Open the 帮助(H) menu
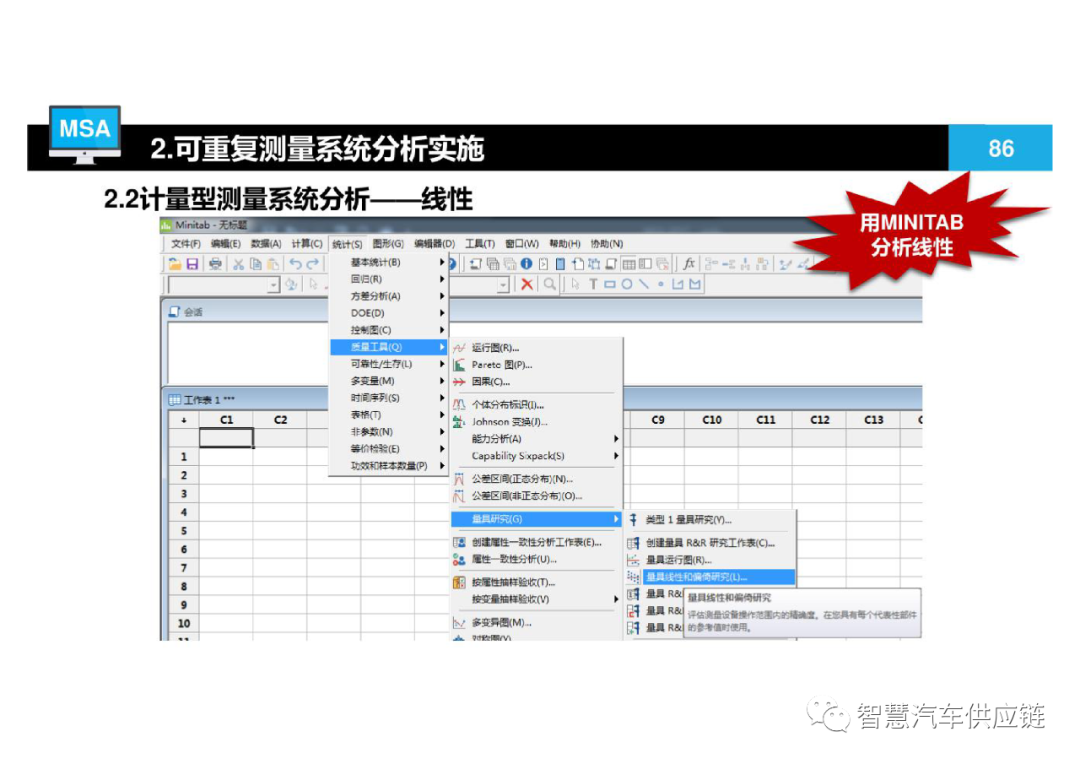The width and height of the screenshot is (1080, 764). point(565,244)
